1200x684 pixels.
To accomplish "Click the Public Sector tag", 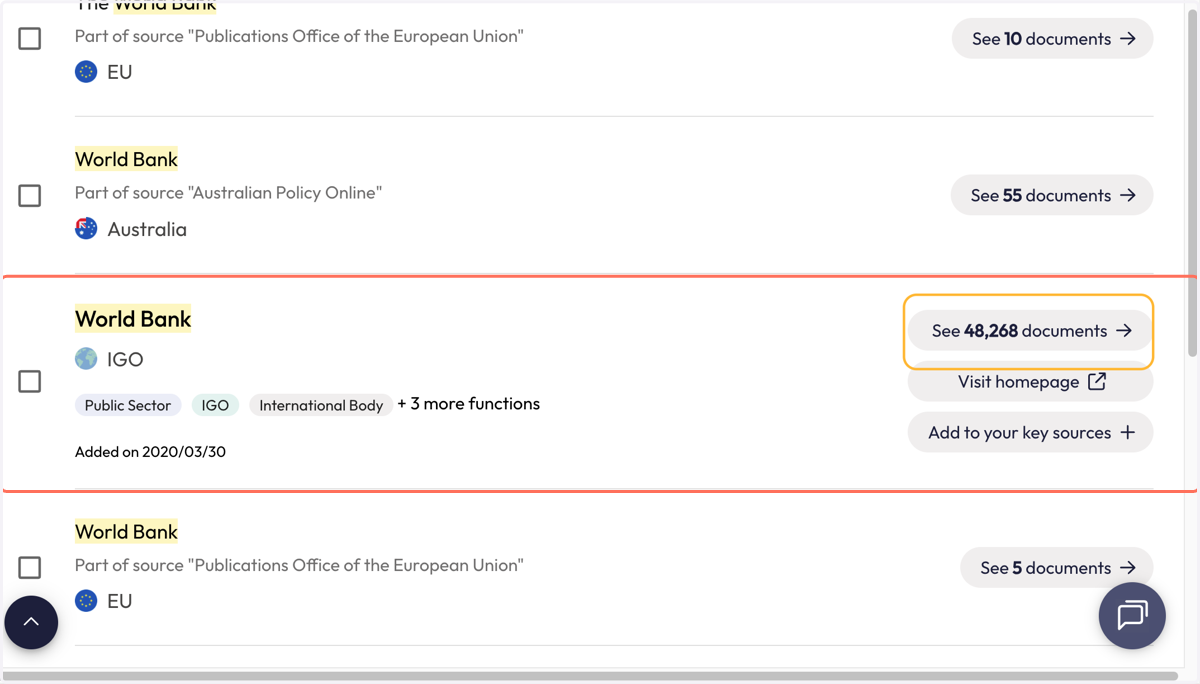I will click(x=128, y=405).
